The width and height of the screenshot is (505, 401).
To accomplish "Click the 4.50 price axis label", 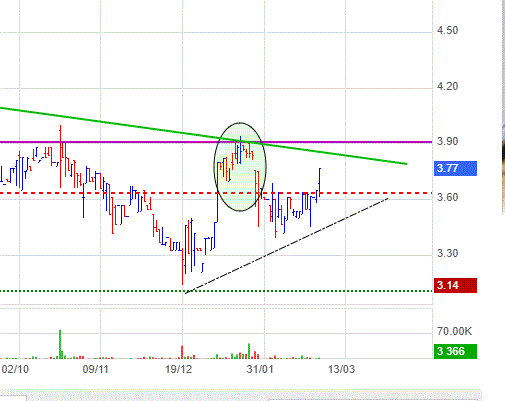I will point(448,30).
